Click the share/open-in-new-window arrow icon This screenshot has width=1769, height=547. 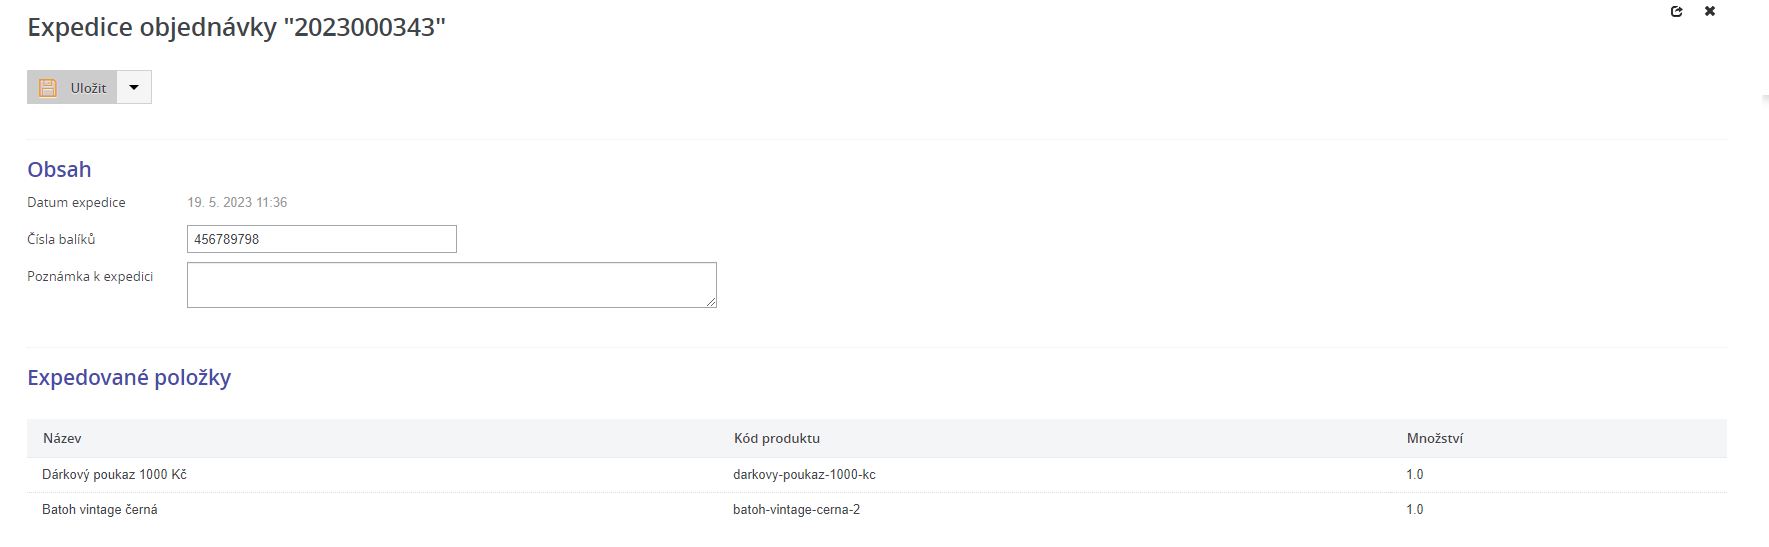click(1677, 12)
